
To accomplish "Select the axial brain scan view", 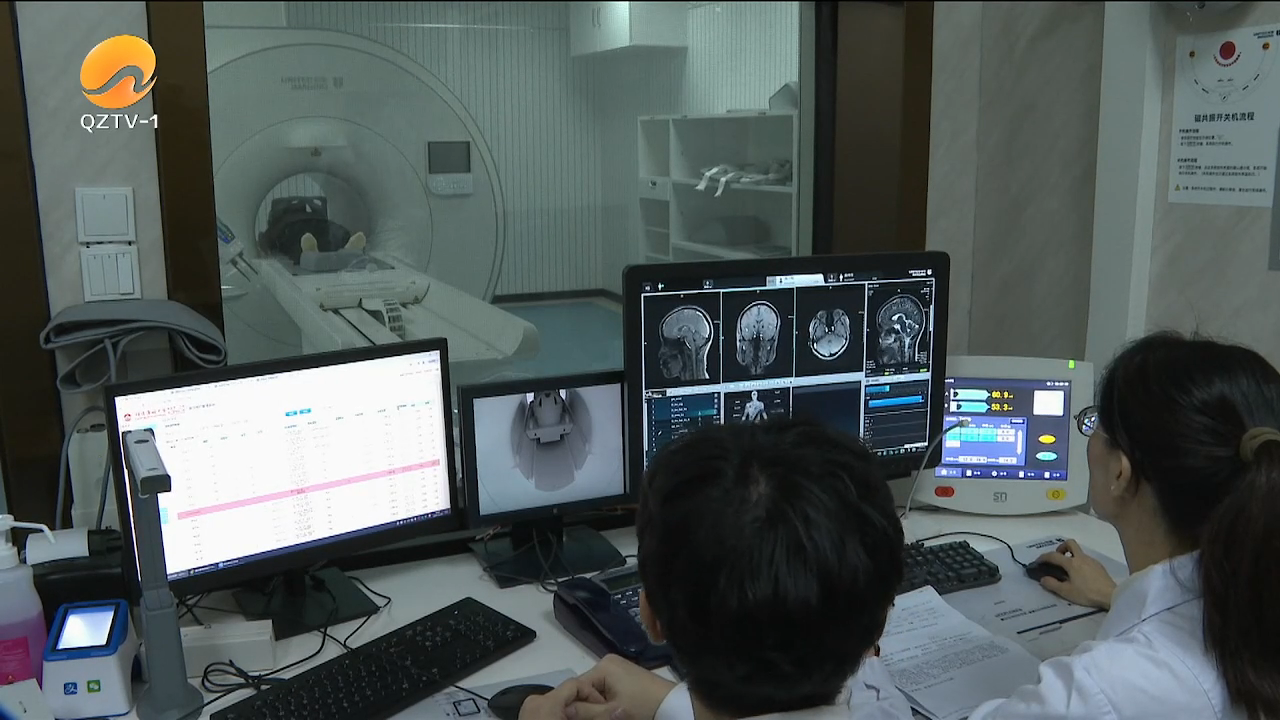I will [x=829, y=335].
